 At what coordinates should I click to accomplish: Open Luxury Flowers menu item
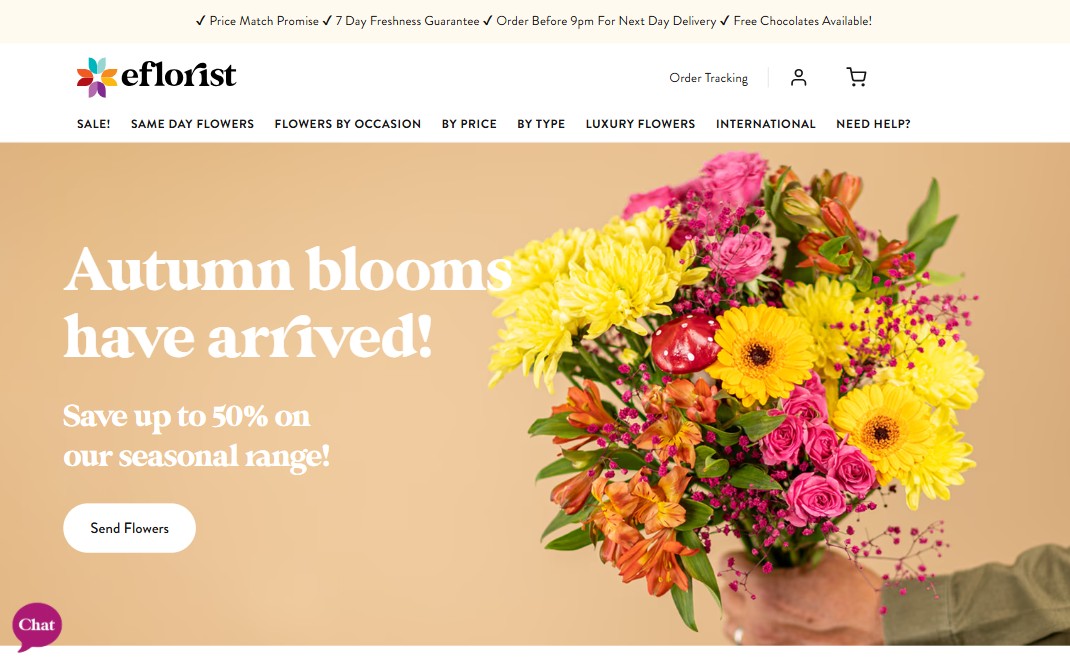click(640, 124)
